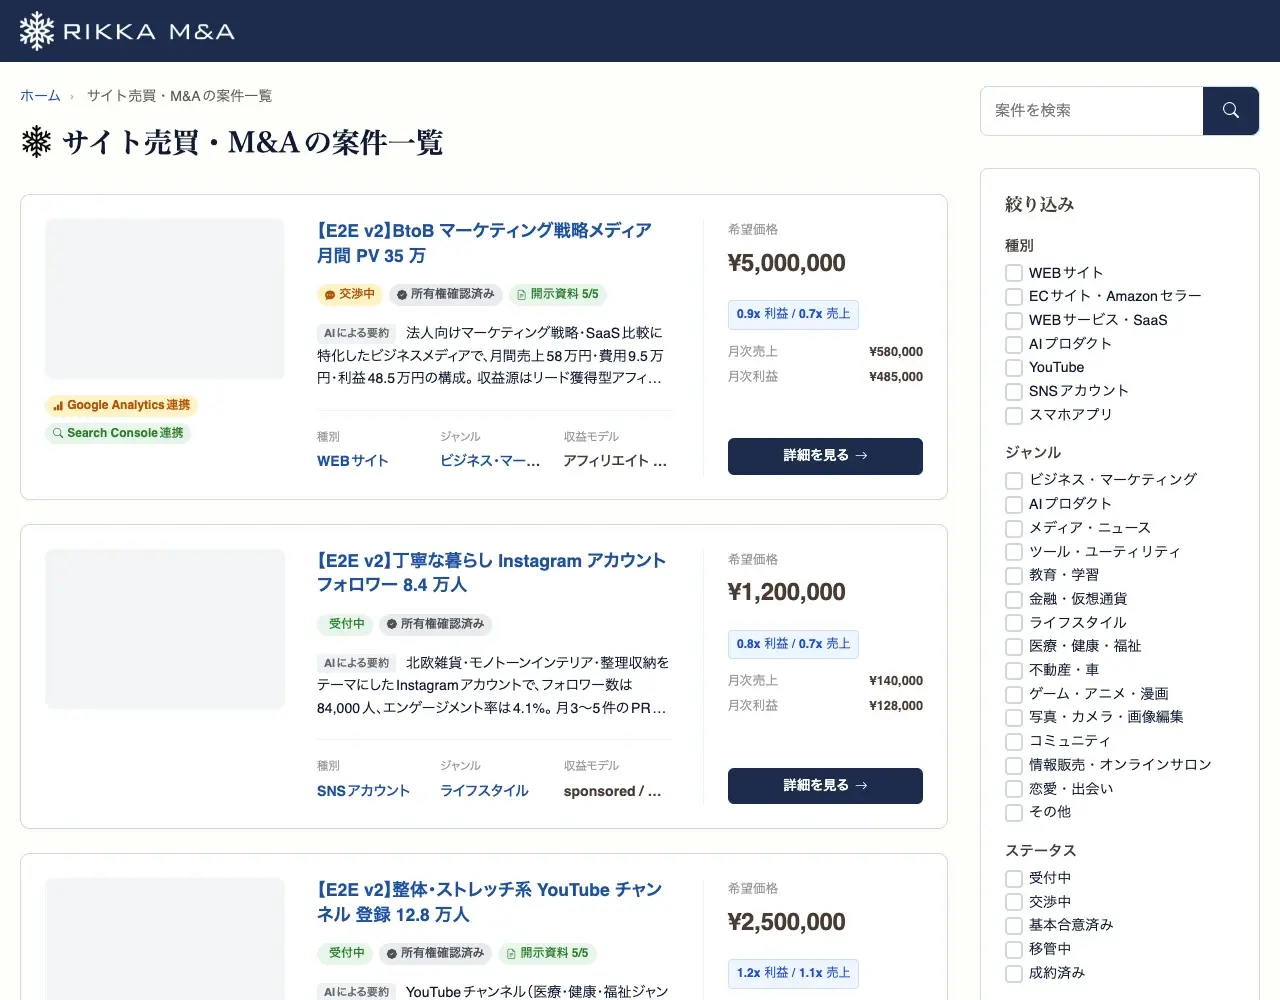The image size is (1280, 1000).
Task: Check 写真・カメラ・画像編集 genre filter
Action: 1014,717
